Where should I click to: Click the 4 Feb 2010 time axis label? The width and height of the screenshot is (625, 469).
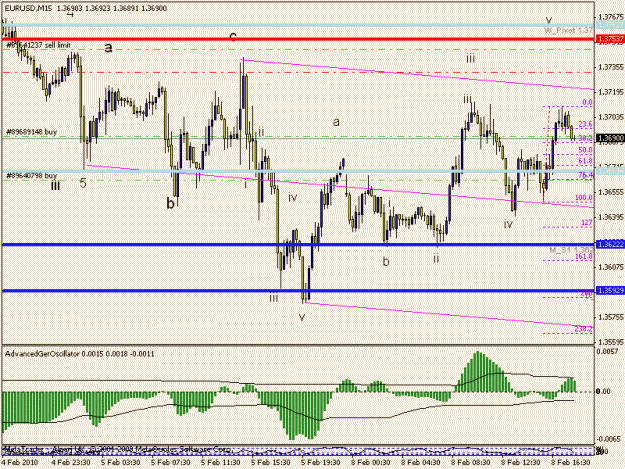[x=20, y=462]
